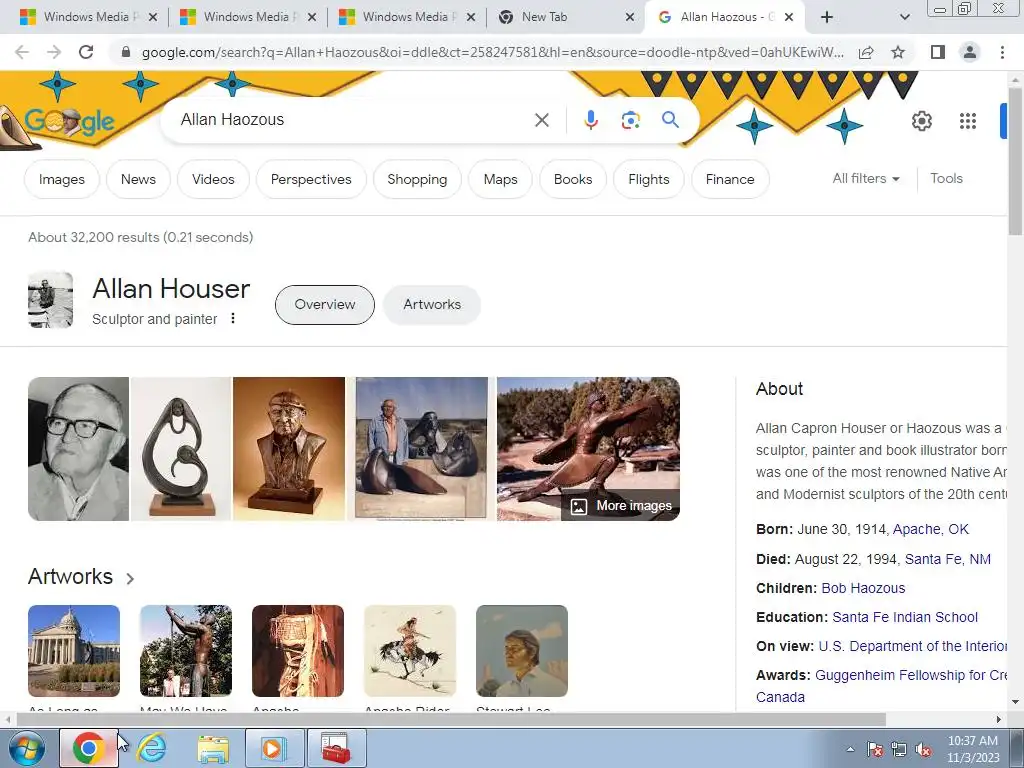Clear the search box with the X
Image resolution: width=1024 pixels, height=768 pixels.
pyautogui.click(x=541, y=120)
